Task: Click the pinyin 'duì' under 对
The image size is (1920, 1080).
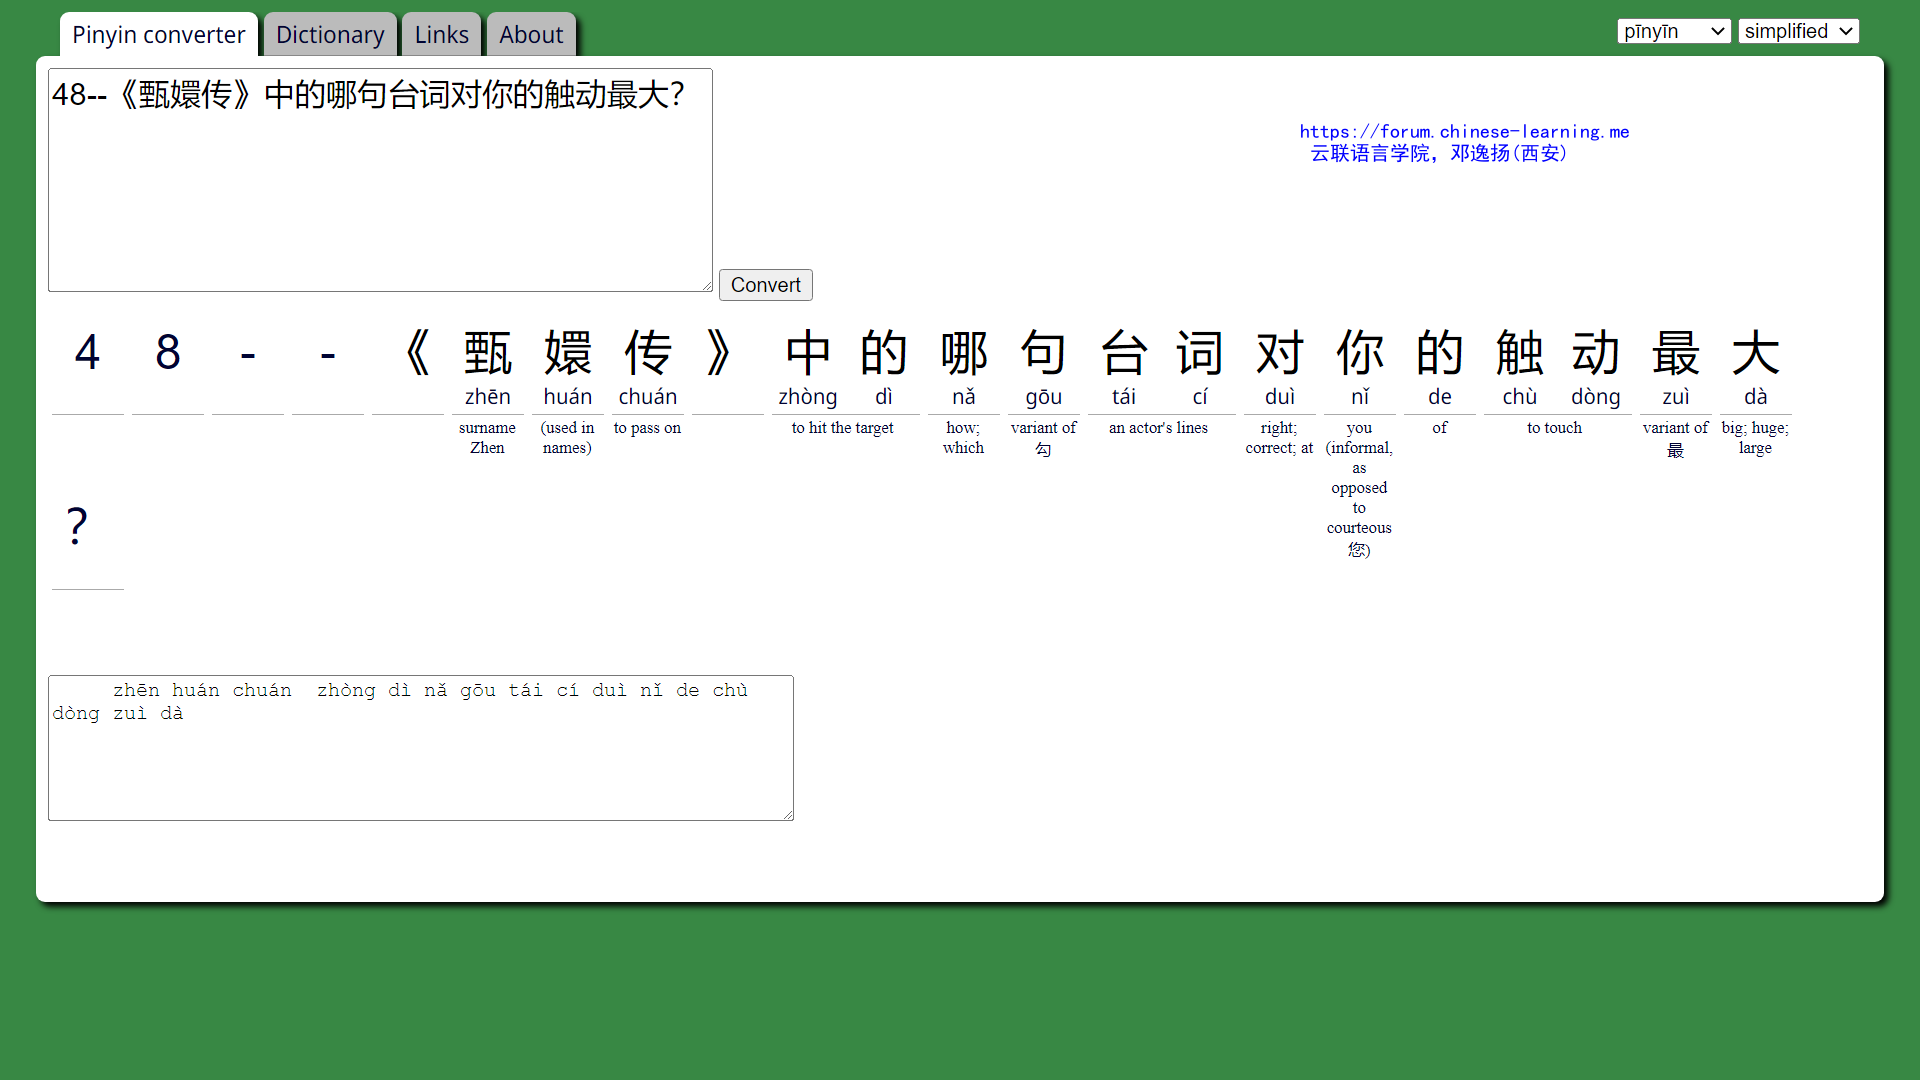Action: 1280,397
